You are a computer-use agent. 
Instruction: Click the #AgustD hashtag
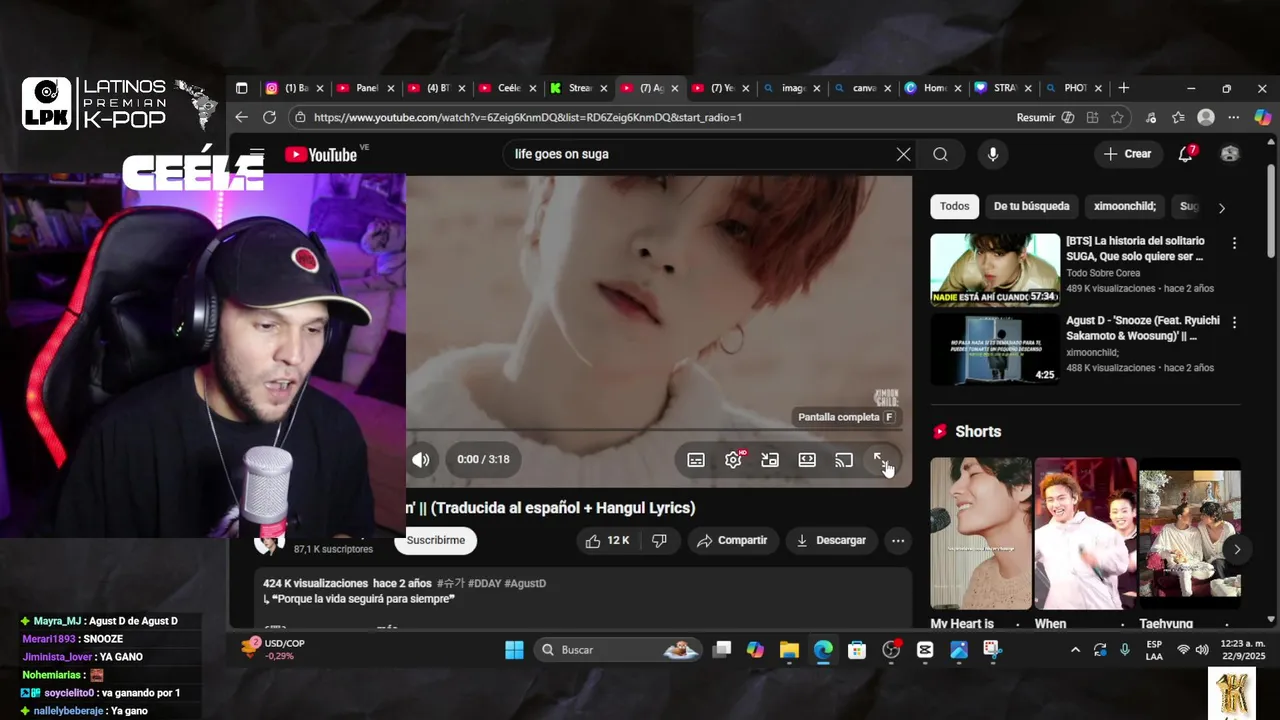point(525,584)
